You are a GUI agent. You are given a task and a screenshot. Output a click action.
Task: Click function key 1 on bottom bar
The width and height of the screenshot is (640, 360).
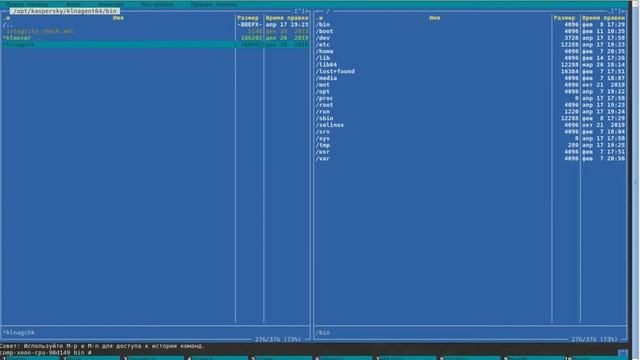31,358
